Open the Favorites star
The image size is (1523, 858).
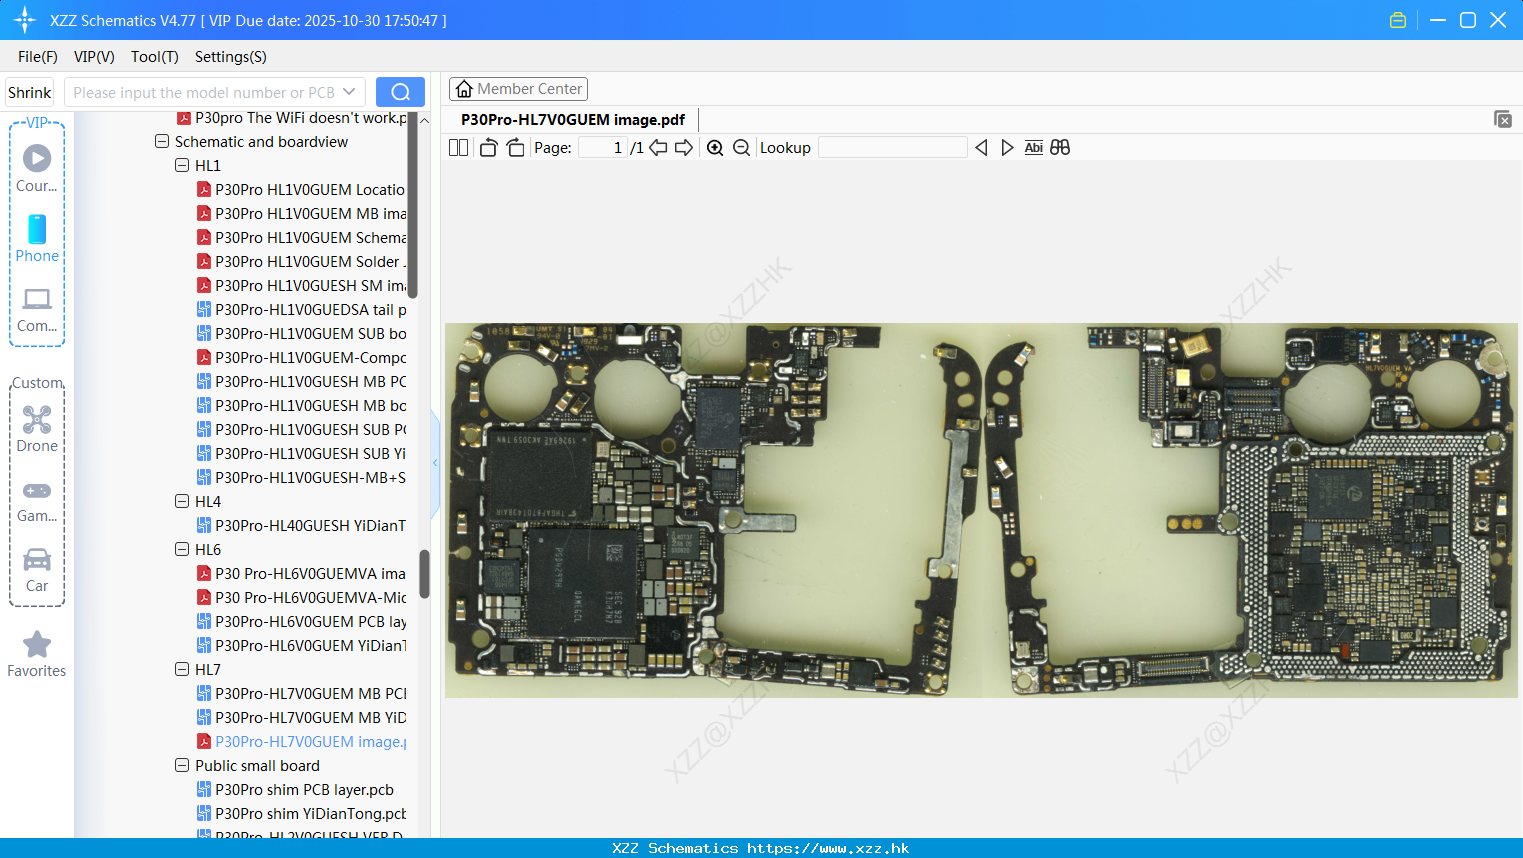(37, 654)
